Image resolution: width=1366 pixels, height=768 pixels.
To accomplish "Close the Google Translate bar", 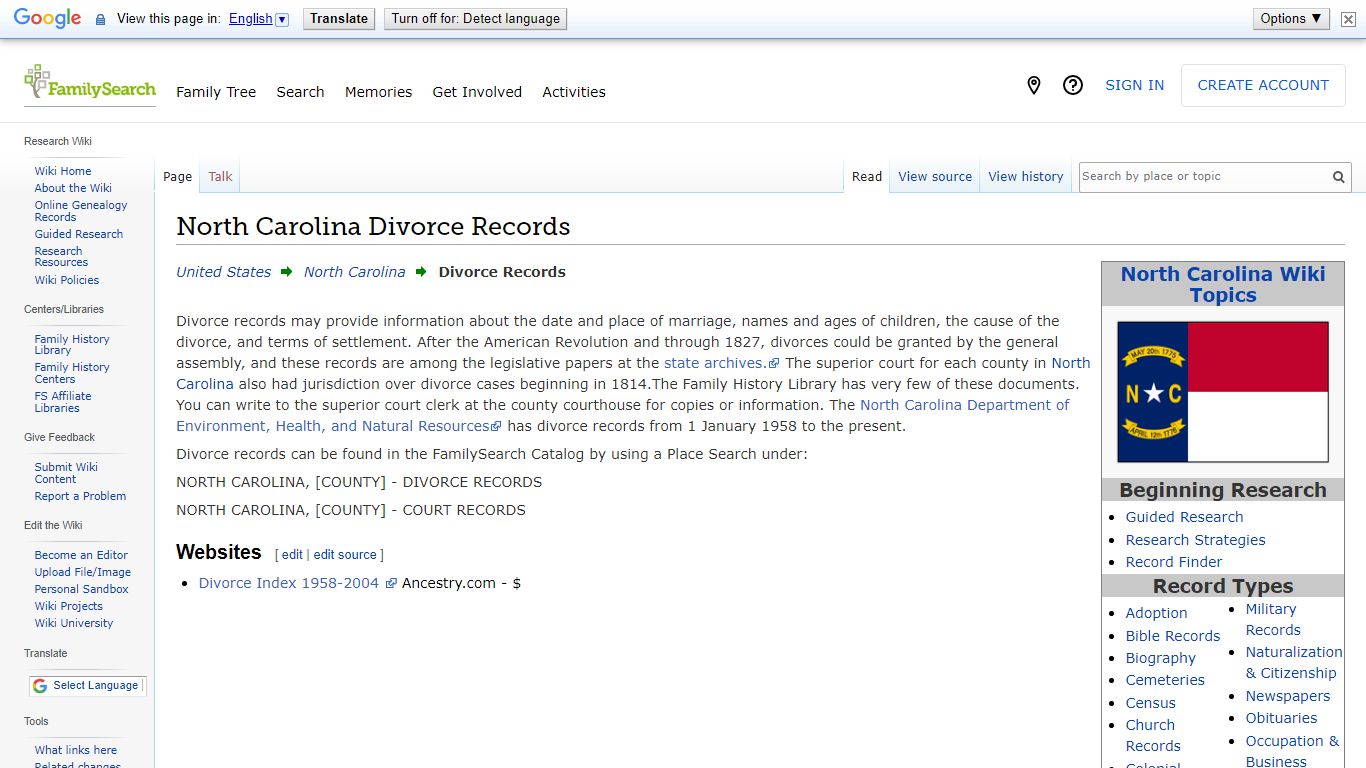I will [1348, 19].
